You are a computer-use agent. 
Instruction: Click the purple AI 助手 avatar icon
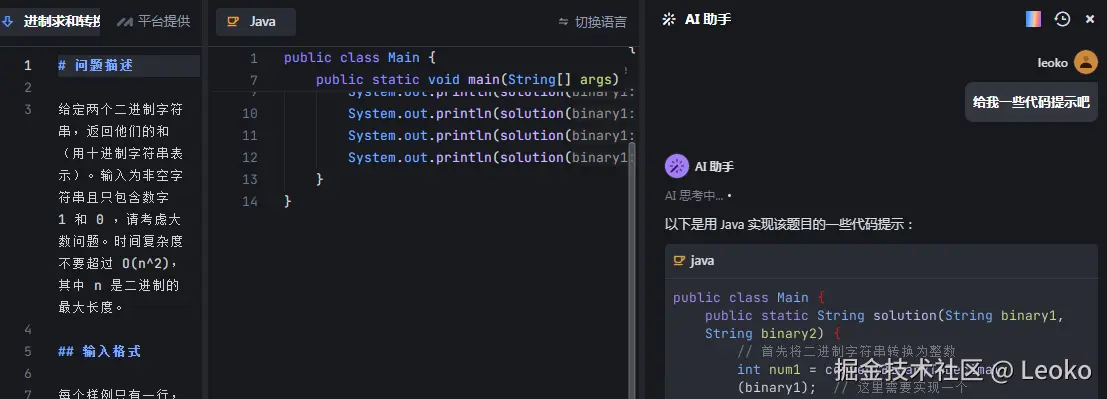point(677,167)
